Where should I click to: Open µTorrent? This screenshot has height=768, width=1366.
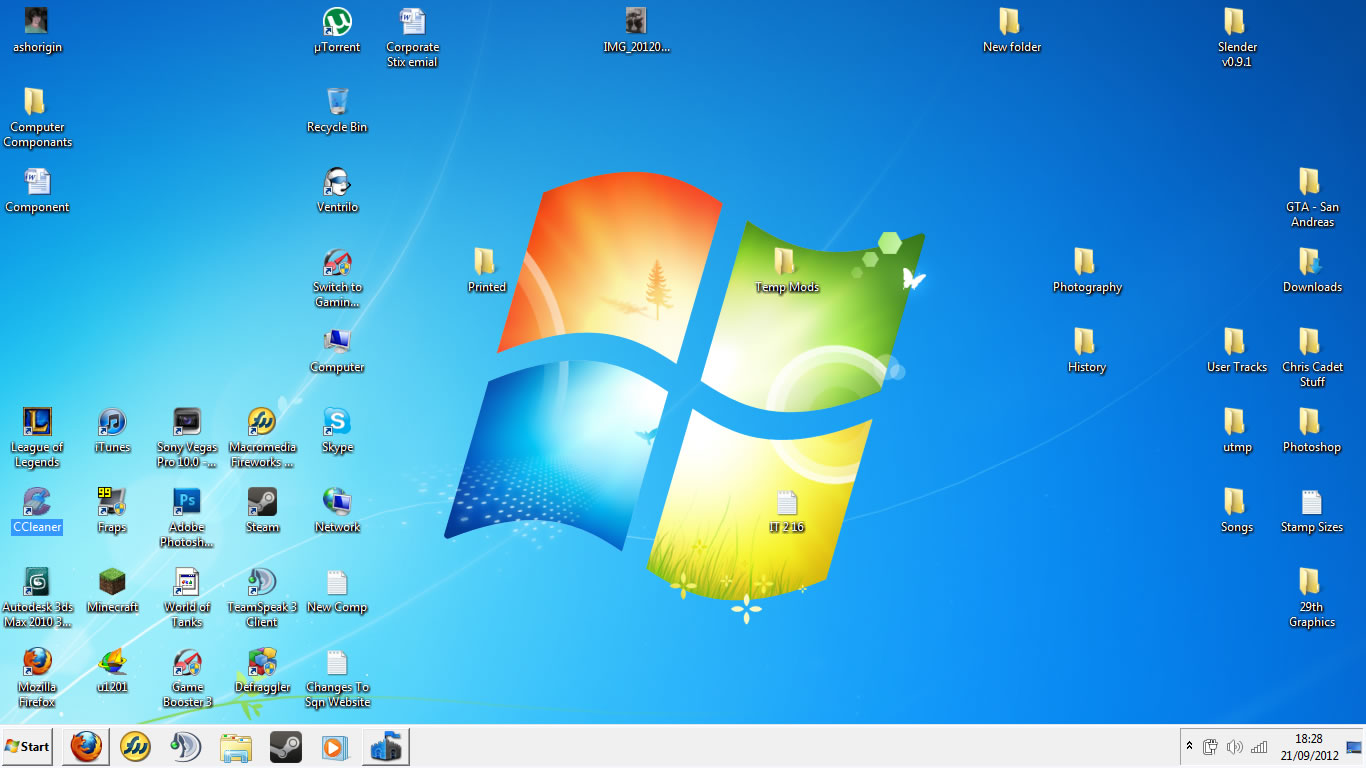pyautogui.click(x=337, y=21)
